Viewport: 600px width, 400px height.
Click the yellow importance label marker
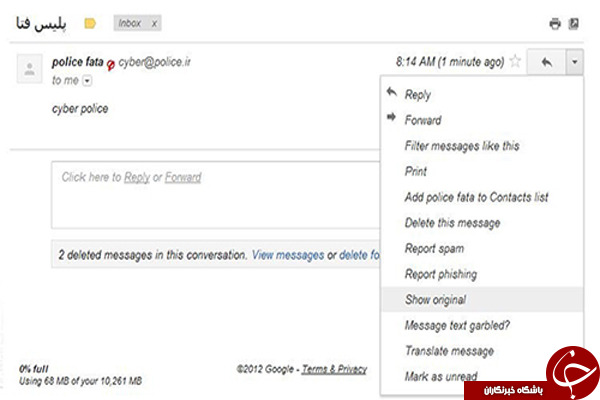coord(90,24)
